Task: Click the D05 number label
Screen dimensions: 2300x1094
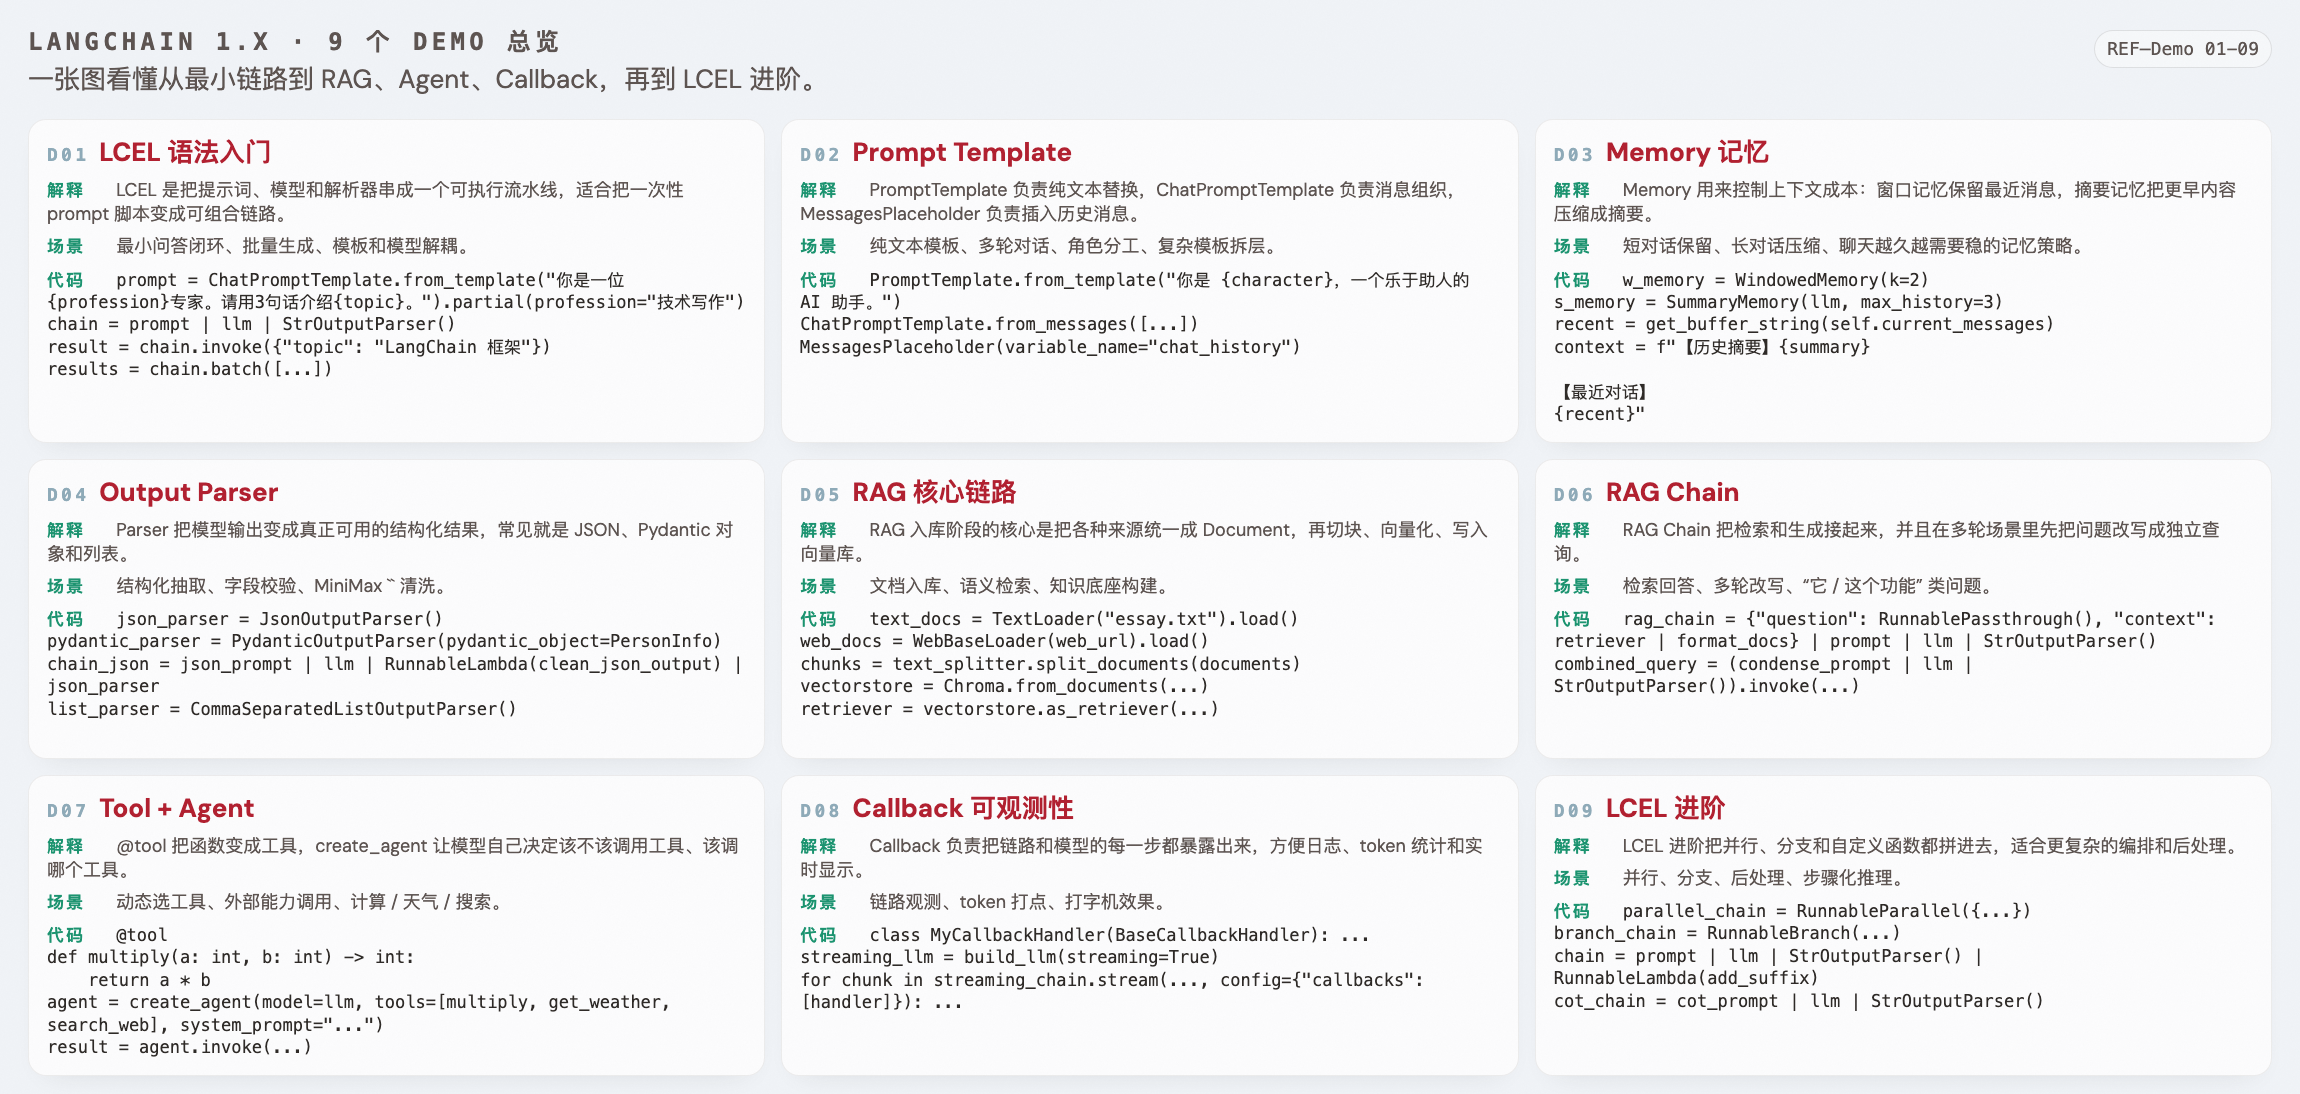Action: pos(819,495)
